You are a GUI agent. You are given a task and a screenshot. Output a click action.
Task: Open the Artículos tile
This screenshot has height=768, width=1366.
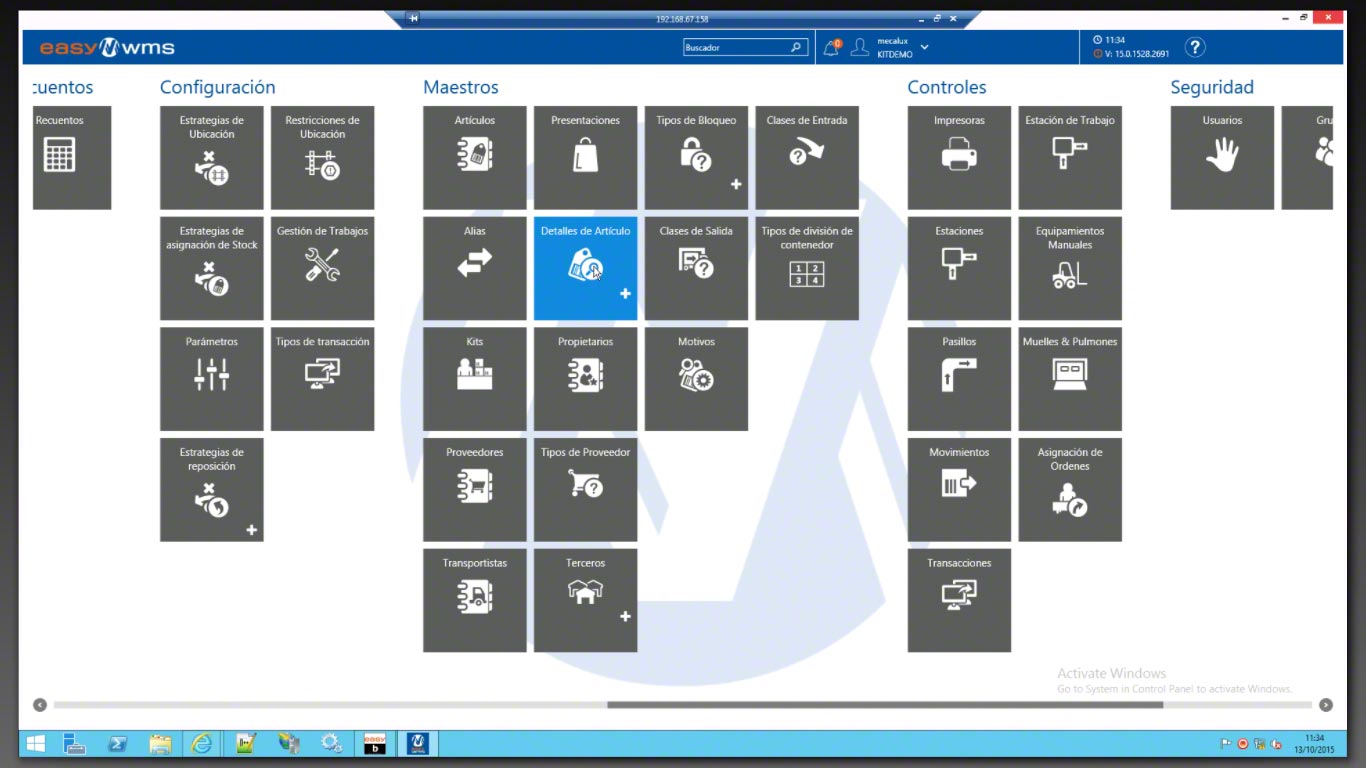click(x=475, y=158)
